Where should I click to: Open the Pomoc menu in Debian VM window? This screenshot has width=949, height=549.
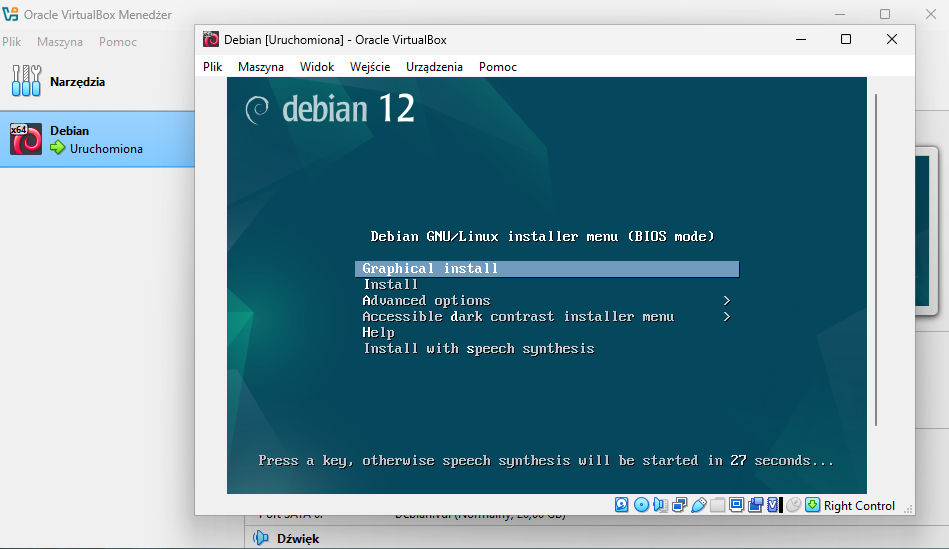tap(497, 67)
